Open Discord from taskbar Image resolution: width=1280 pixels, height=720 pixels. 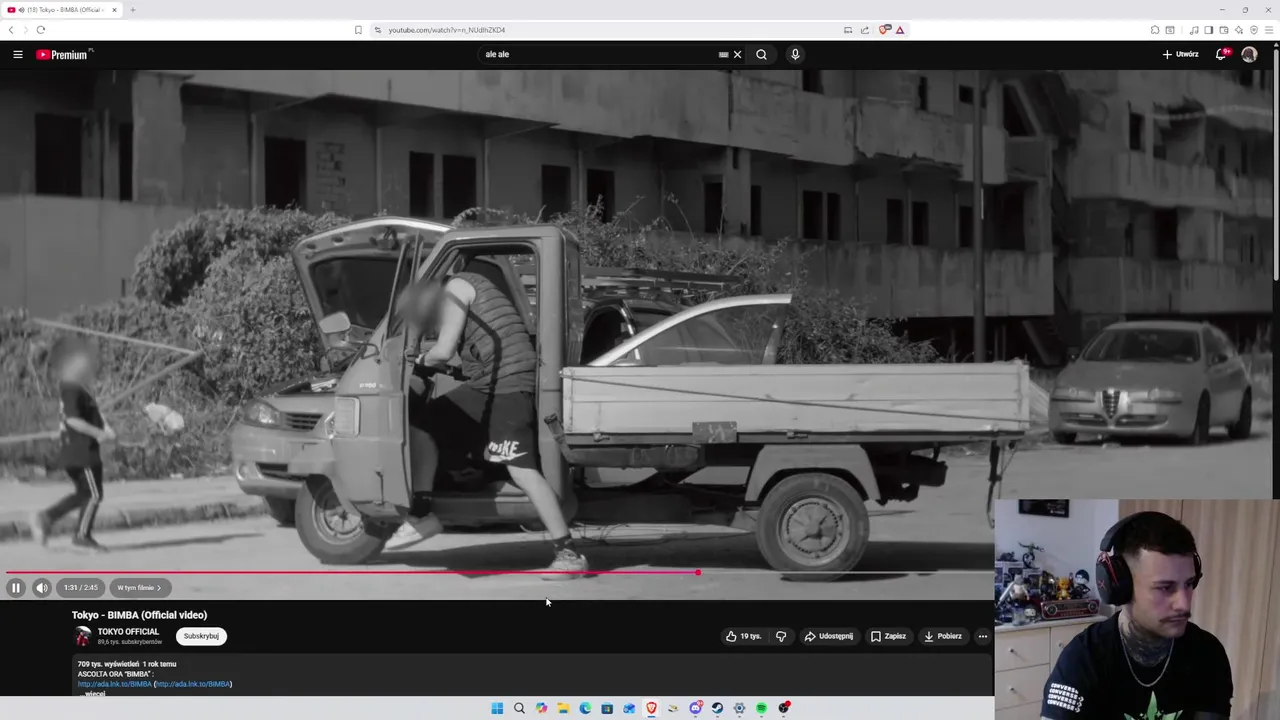click(695, 708)
